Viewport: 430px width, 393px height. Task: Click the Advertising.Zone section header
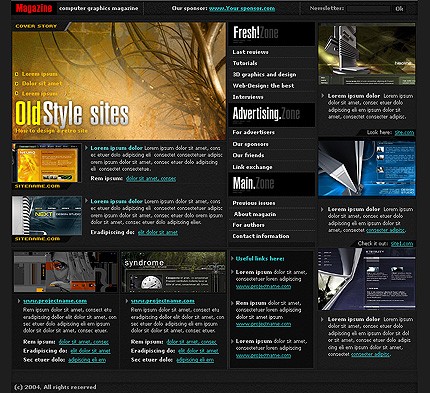(x=272, y=115)
